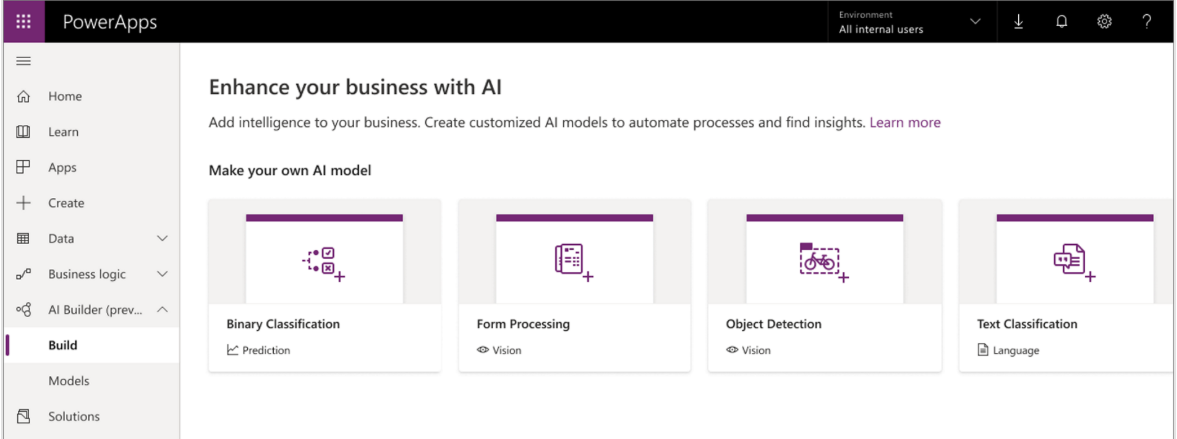Click the download arrow icon in header
Image resolution: width=1177 pixels, height=439 pixels.
[x=1019, y=22]
